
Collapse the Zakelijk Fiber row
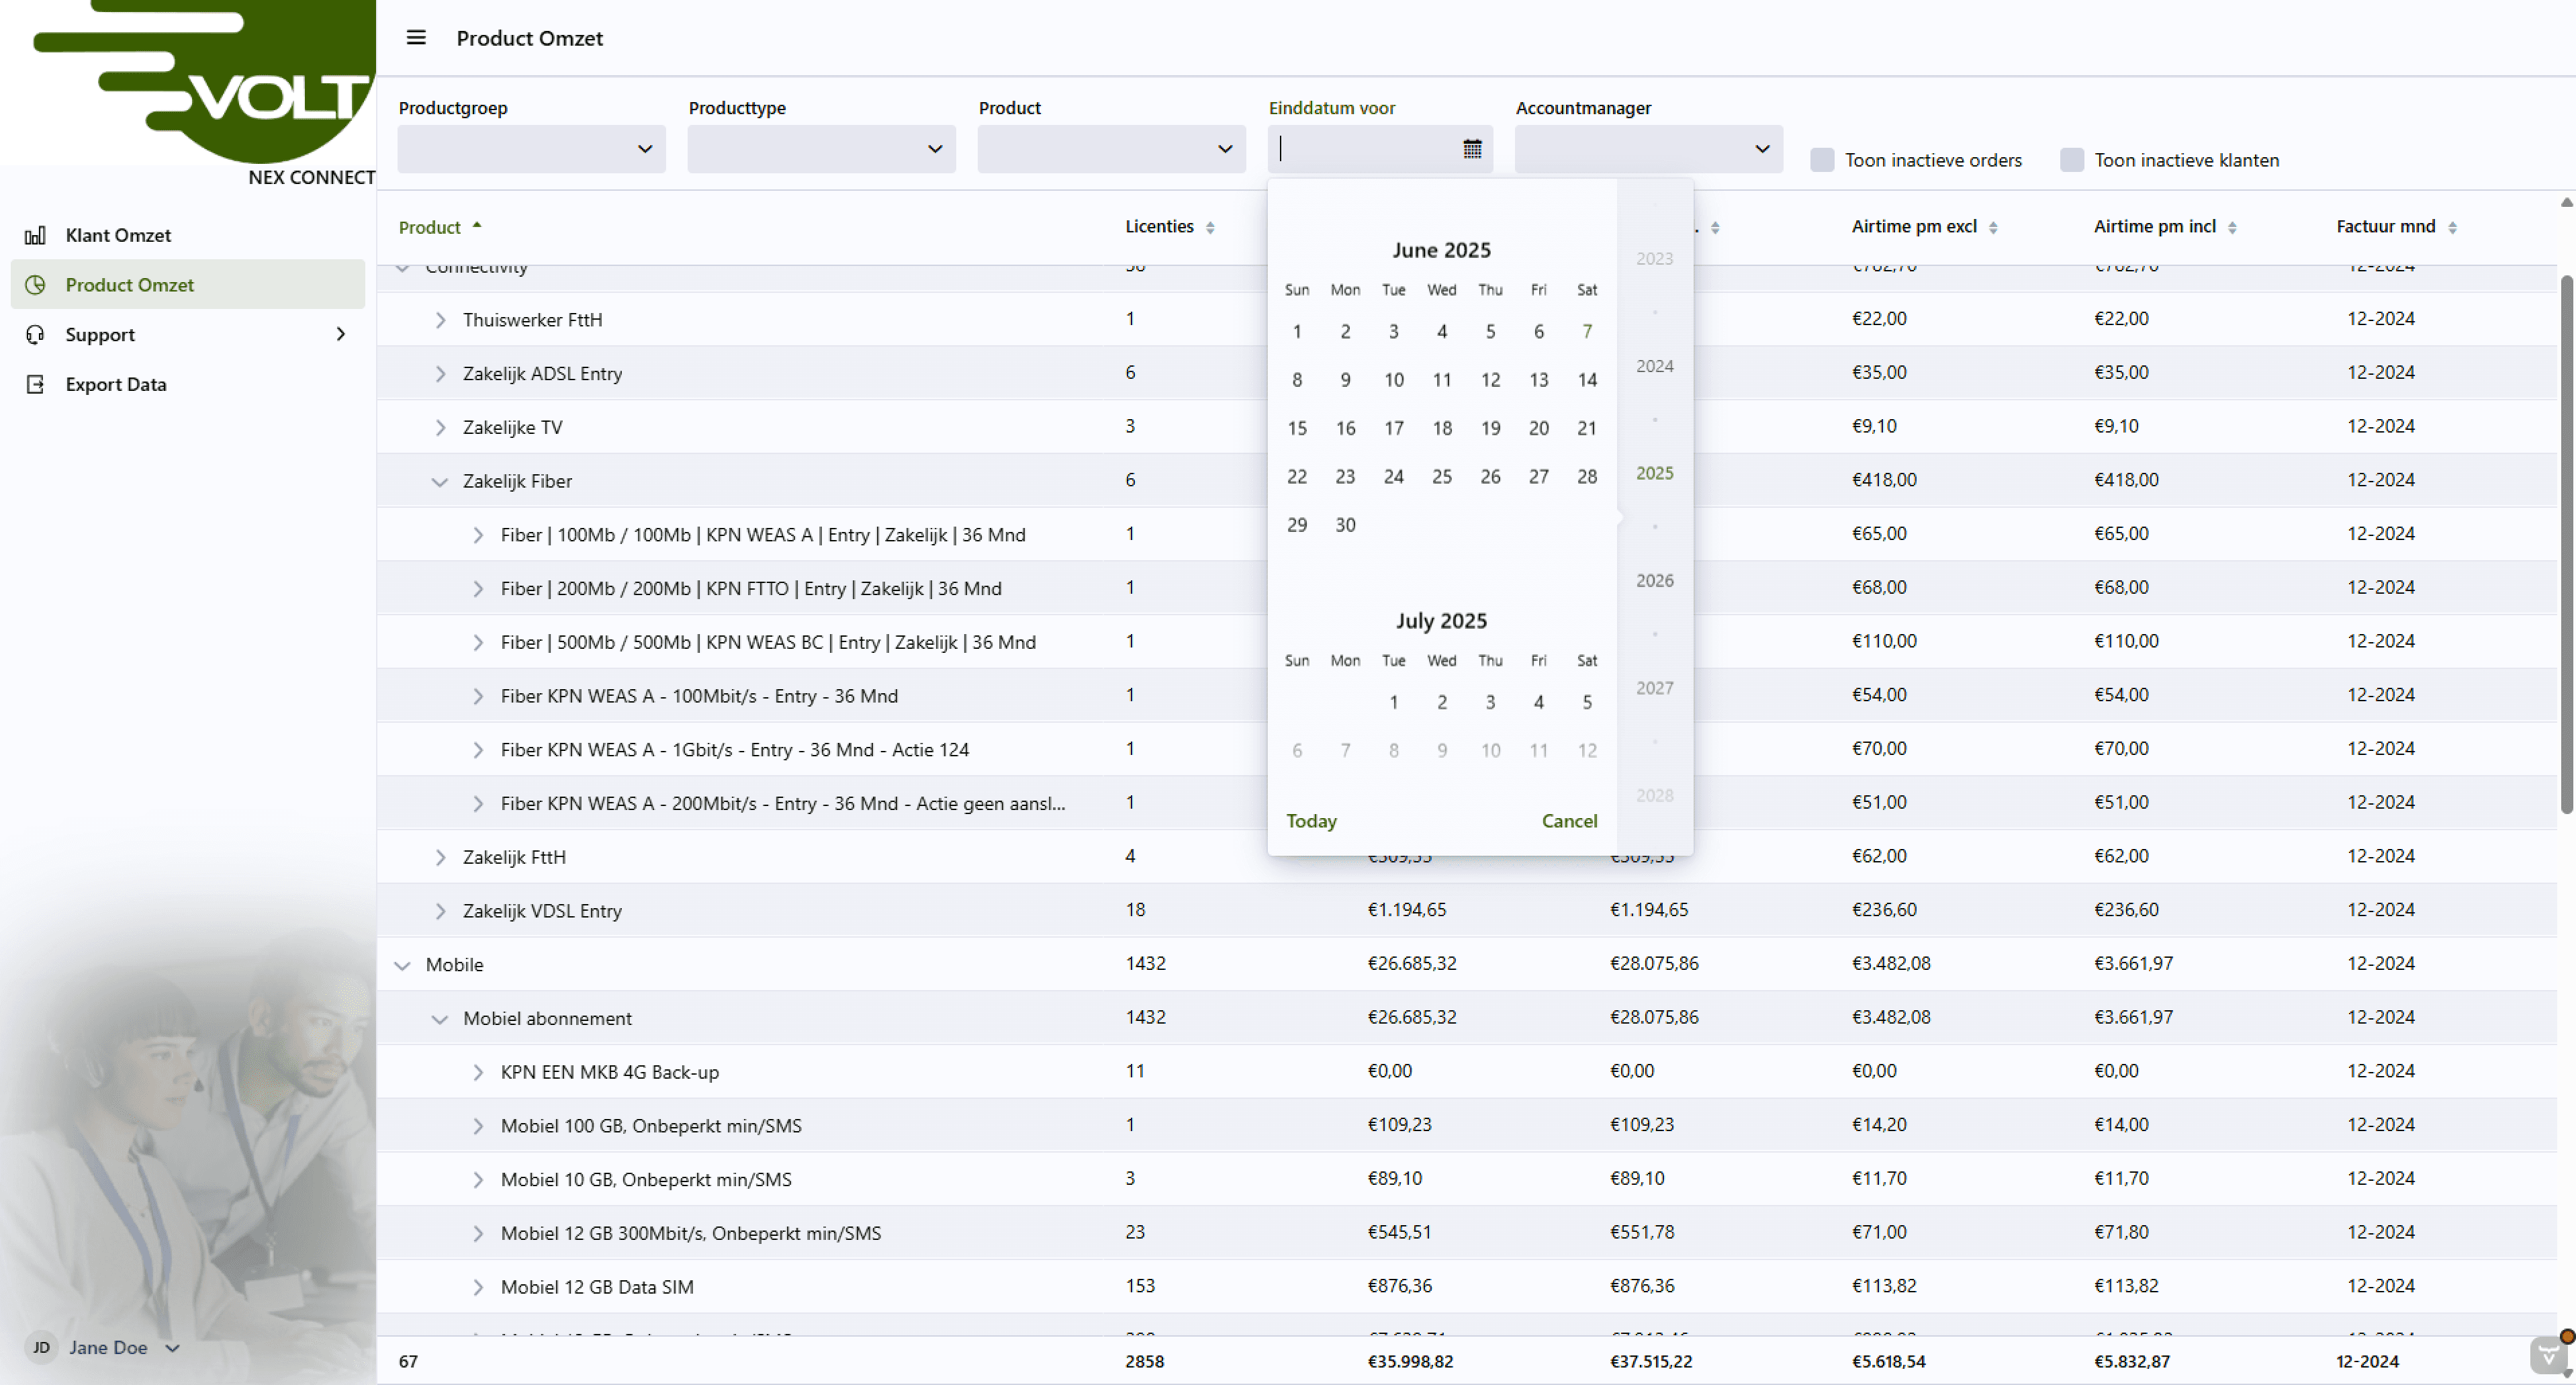coord(439,482)
